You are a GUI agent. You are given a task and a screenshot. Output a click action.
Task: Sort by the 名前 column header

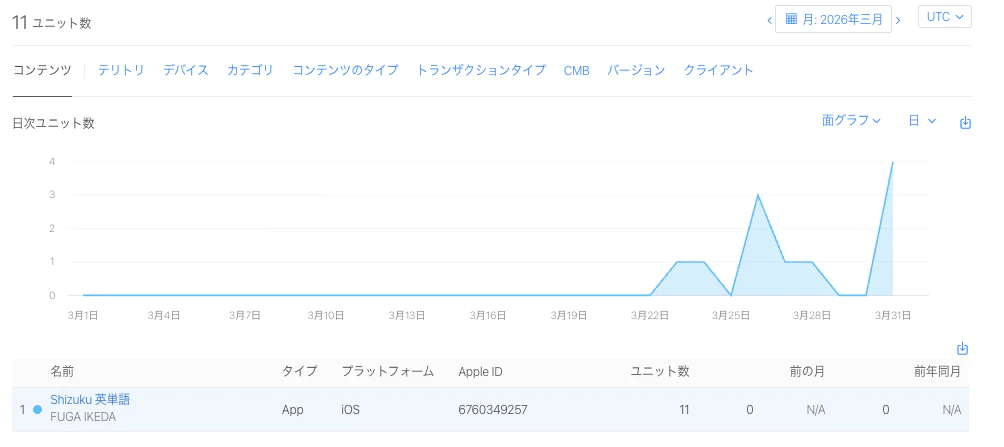point(61,371)
